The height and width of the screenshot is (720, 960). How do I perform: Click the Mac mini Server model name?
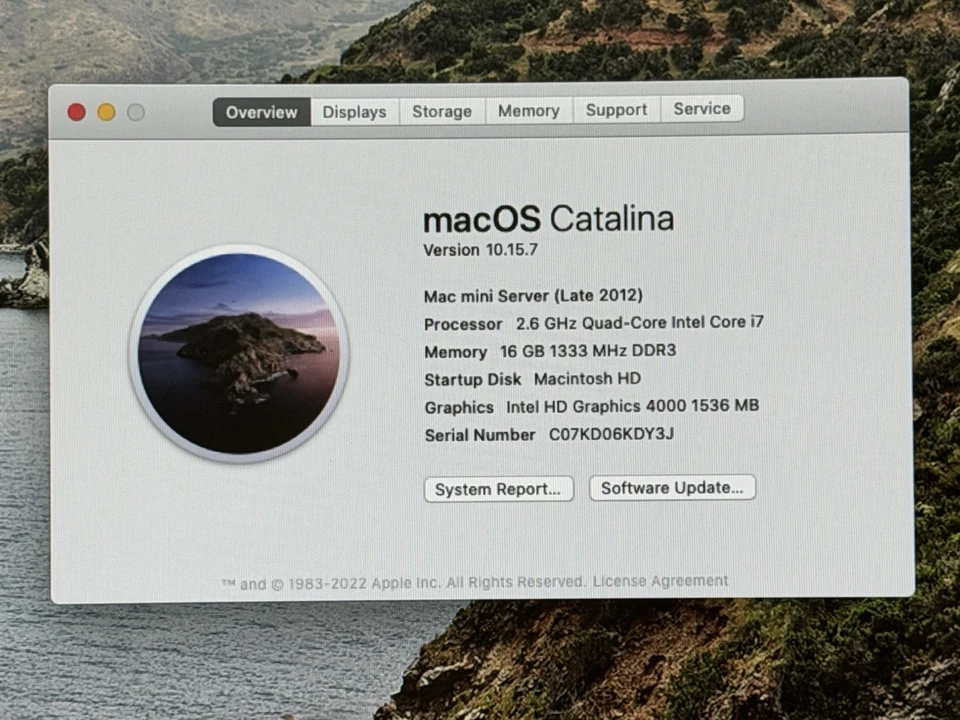point(532,296)
